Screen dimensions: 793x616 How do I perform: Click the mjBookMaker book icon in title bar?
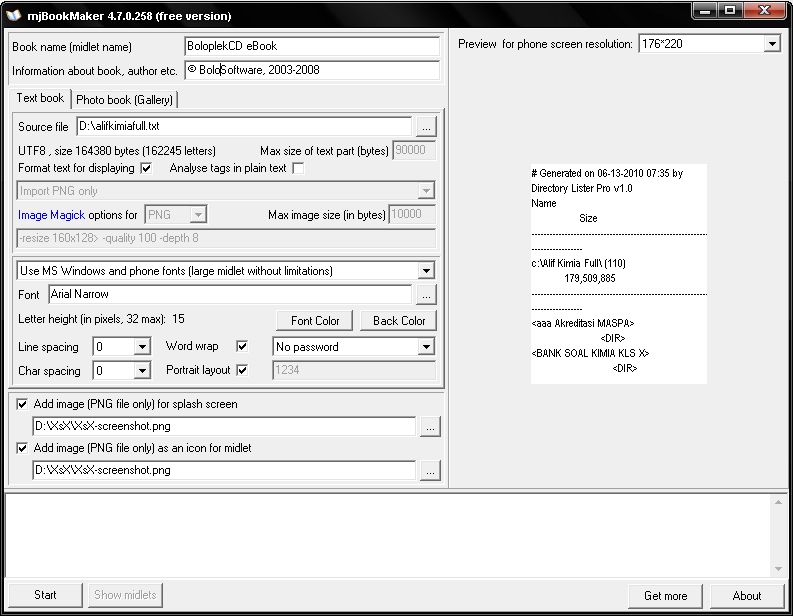[x=14, y=15]
